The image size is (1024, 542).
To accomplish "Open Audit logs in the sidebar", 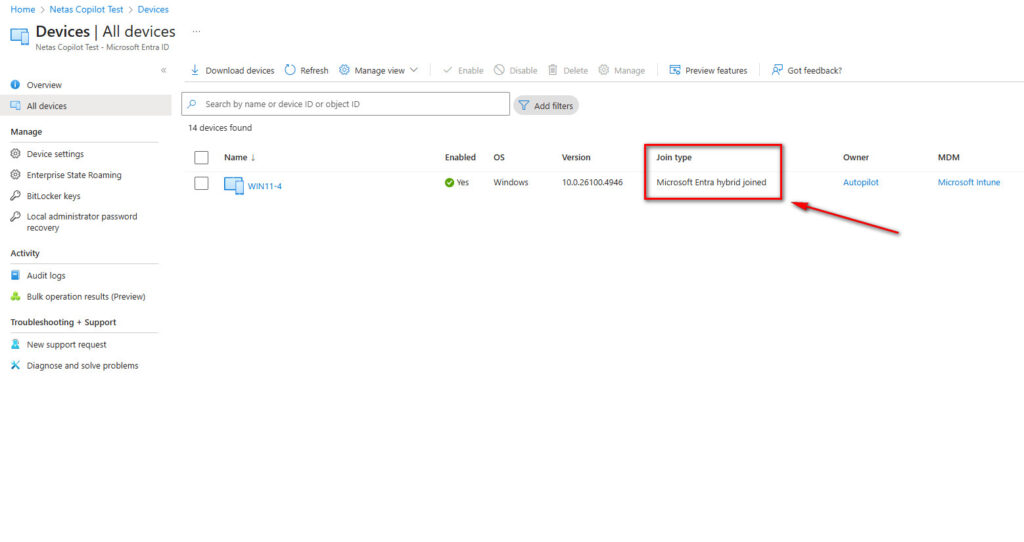I will (45, 275).
